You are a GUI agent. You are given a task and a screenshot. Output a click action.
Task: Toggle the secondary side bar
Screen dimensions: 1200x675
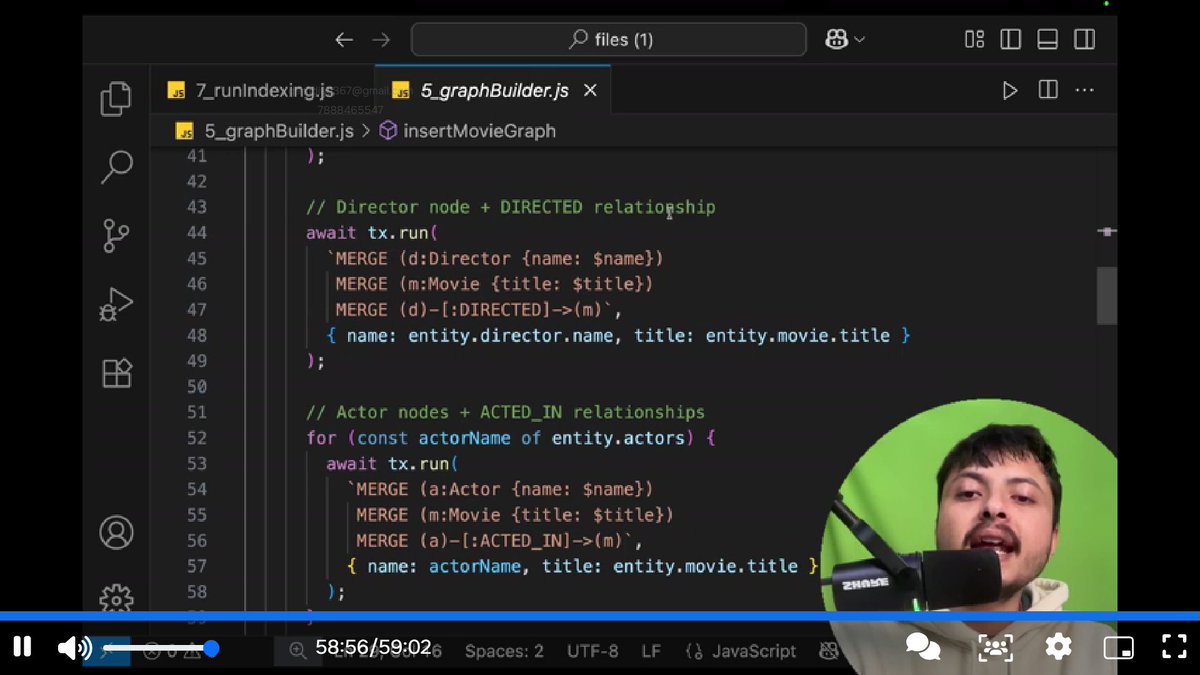(x=1084, y=40)
